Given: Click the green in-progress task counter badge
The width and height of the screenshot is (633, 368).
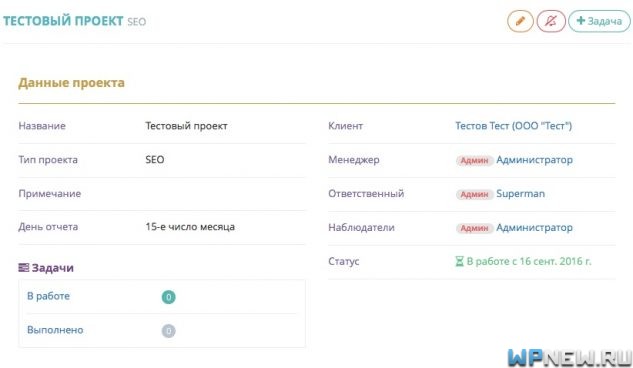Looking at the screenshot, I should point(169,297).
